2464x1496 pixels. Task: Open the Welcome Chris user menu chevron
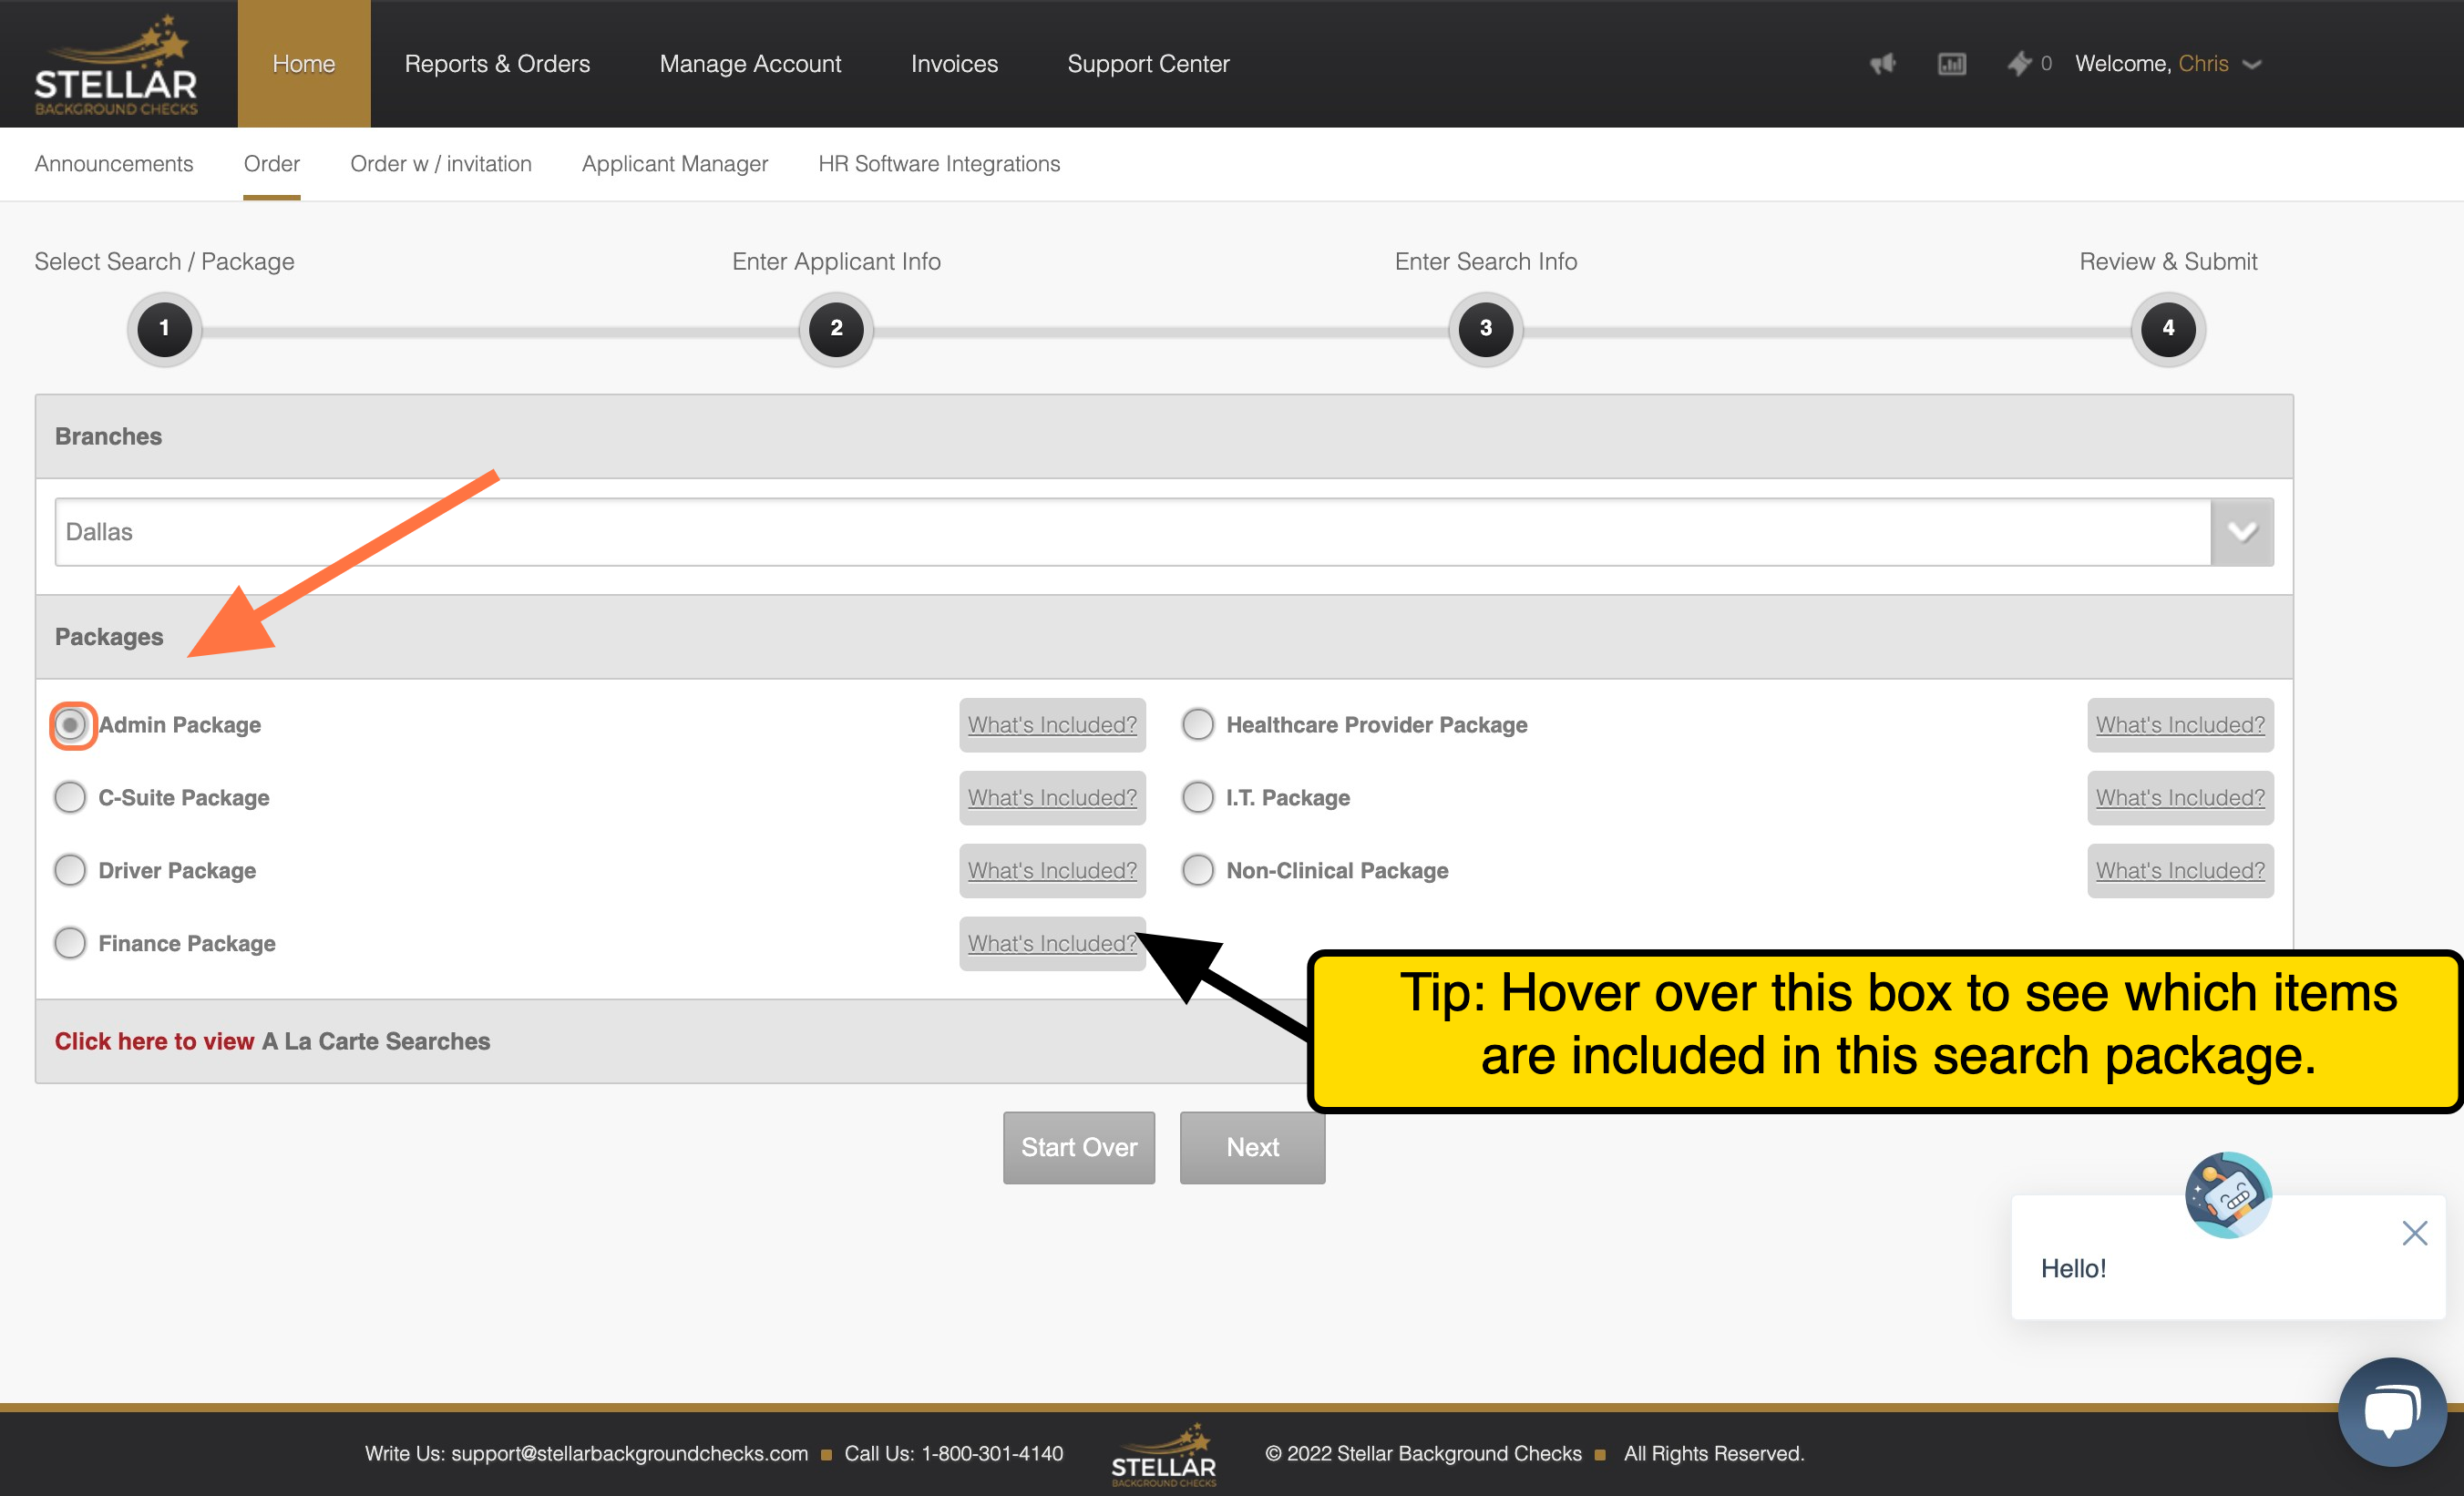[2252, 65]
